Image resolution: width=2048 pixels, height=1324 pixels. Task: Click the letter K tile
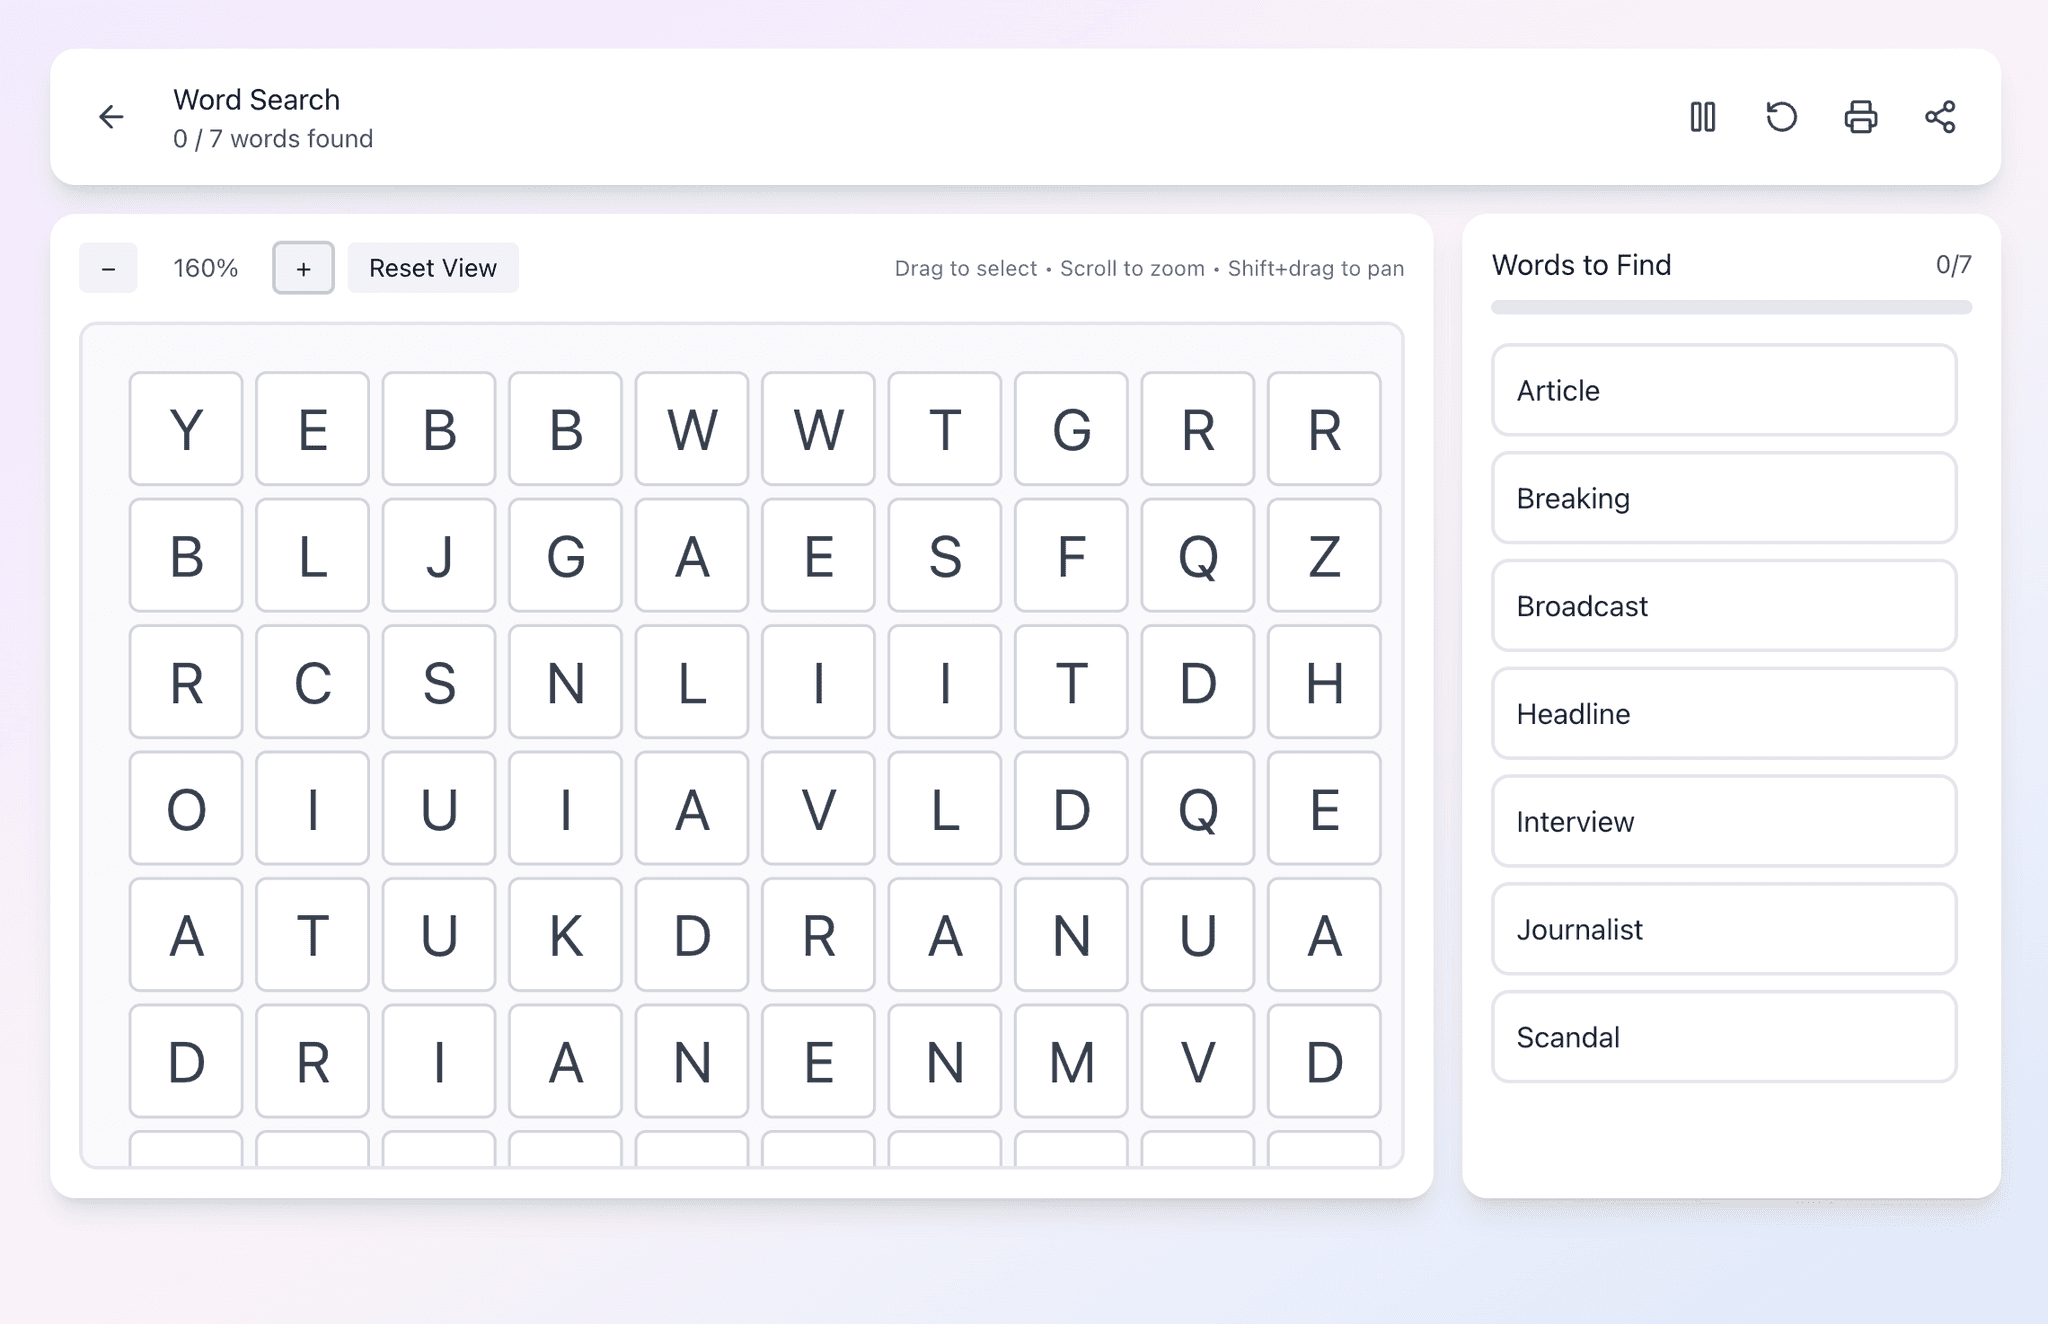565,935
